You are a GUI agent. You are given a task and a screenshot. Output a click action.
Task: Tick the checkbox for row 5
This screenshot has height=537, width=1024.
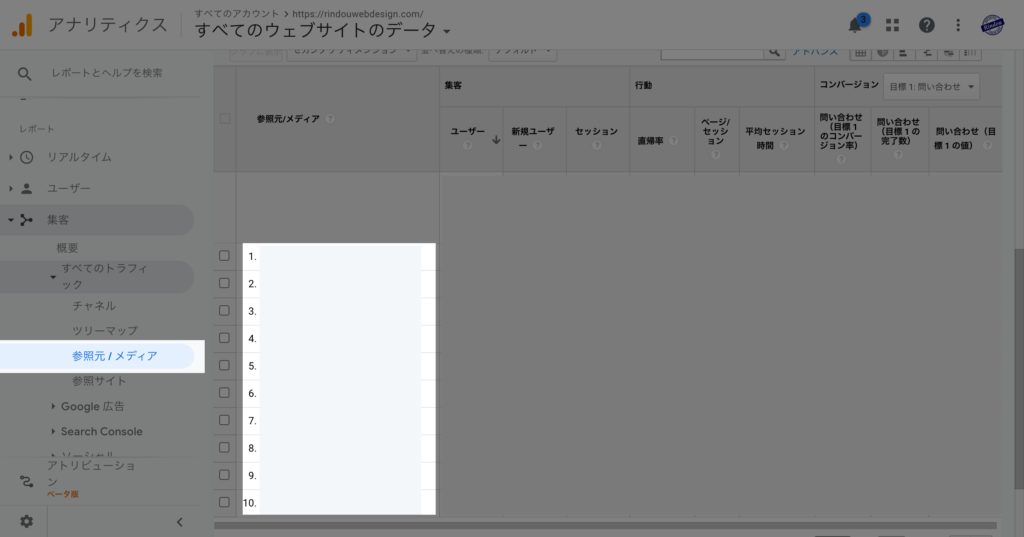(224, 365)
